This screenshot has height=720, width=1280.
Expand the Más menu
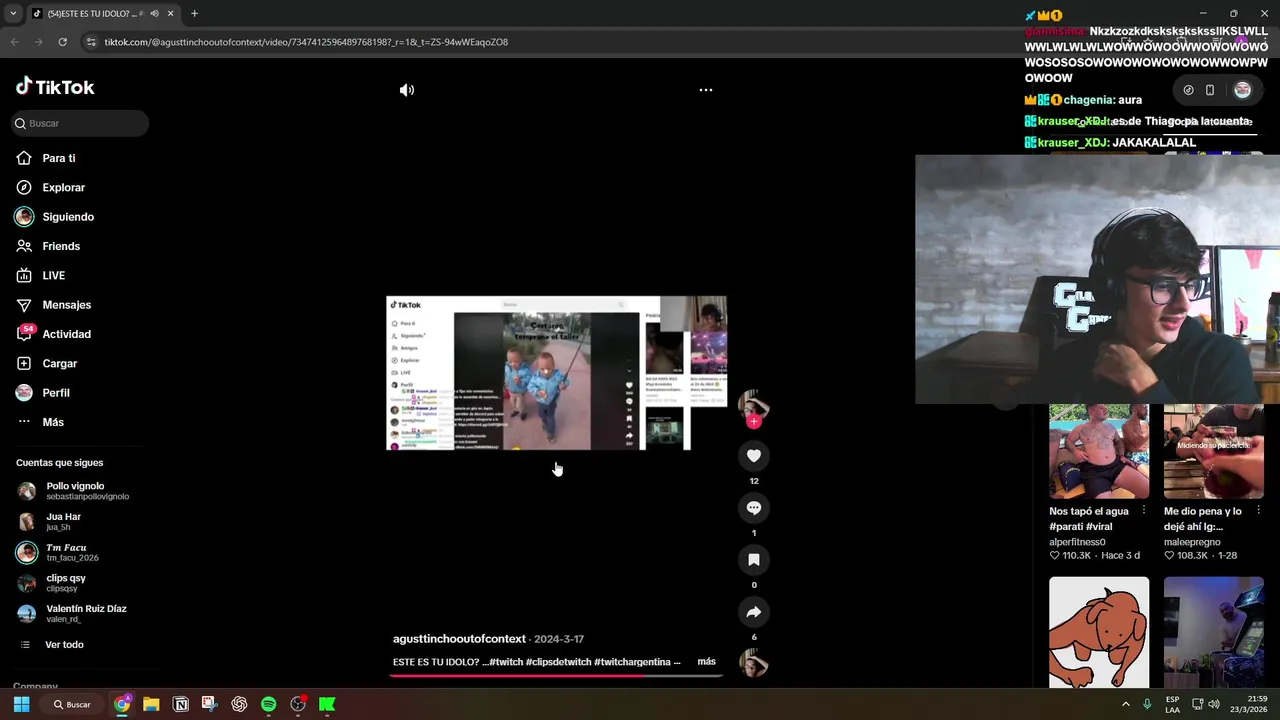pos(52,422)
